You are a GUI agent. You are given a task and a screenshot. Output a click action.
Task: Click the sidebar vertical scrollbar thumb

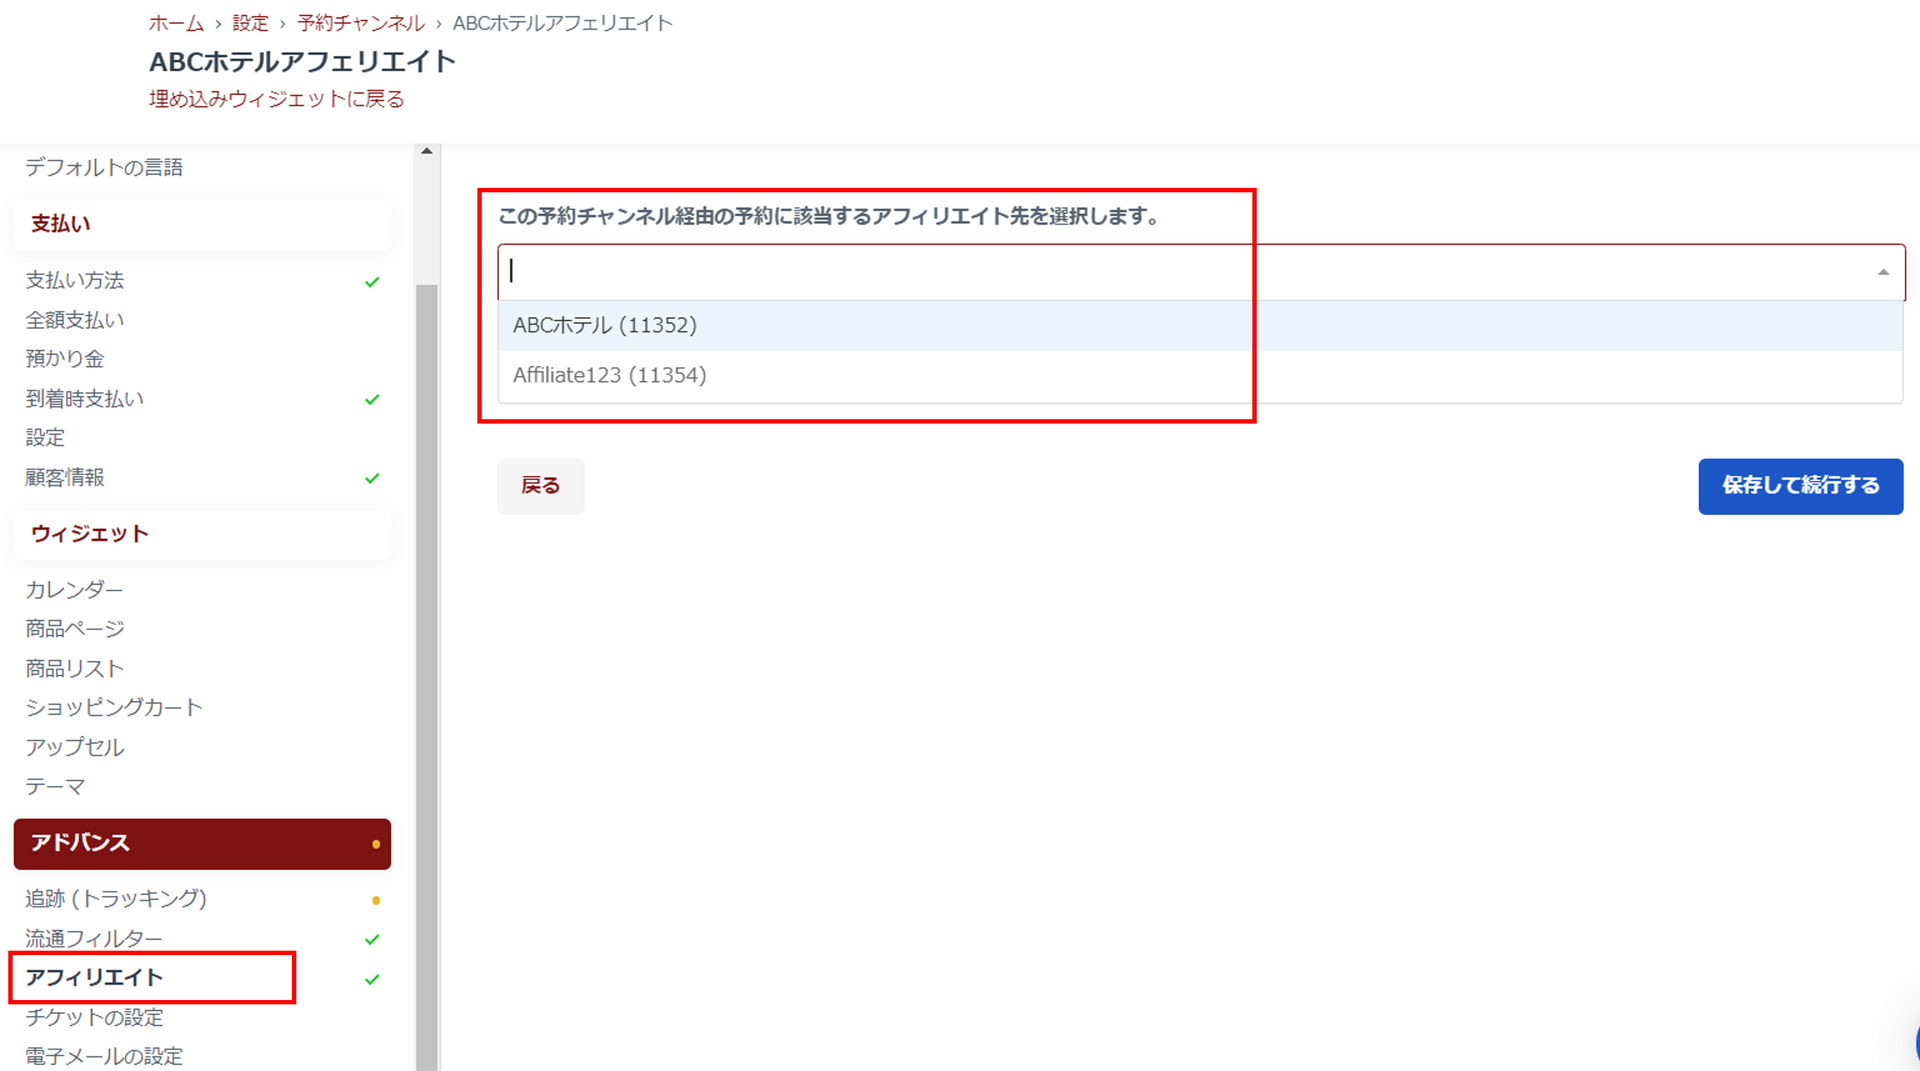(x=427, y=670)
